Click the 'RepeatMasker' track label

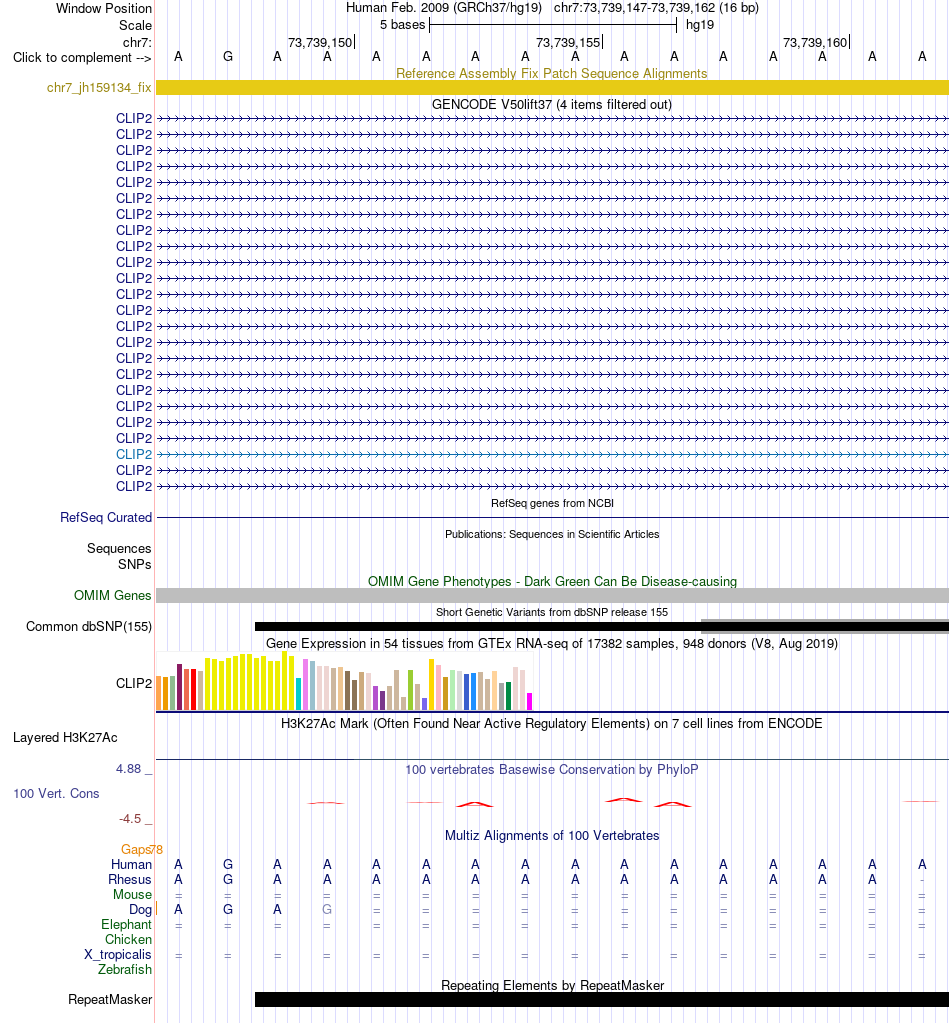[x=110, y=1000]
